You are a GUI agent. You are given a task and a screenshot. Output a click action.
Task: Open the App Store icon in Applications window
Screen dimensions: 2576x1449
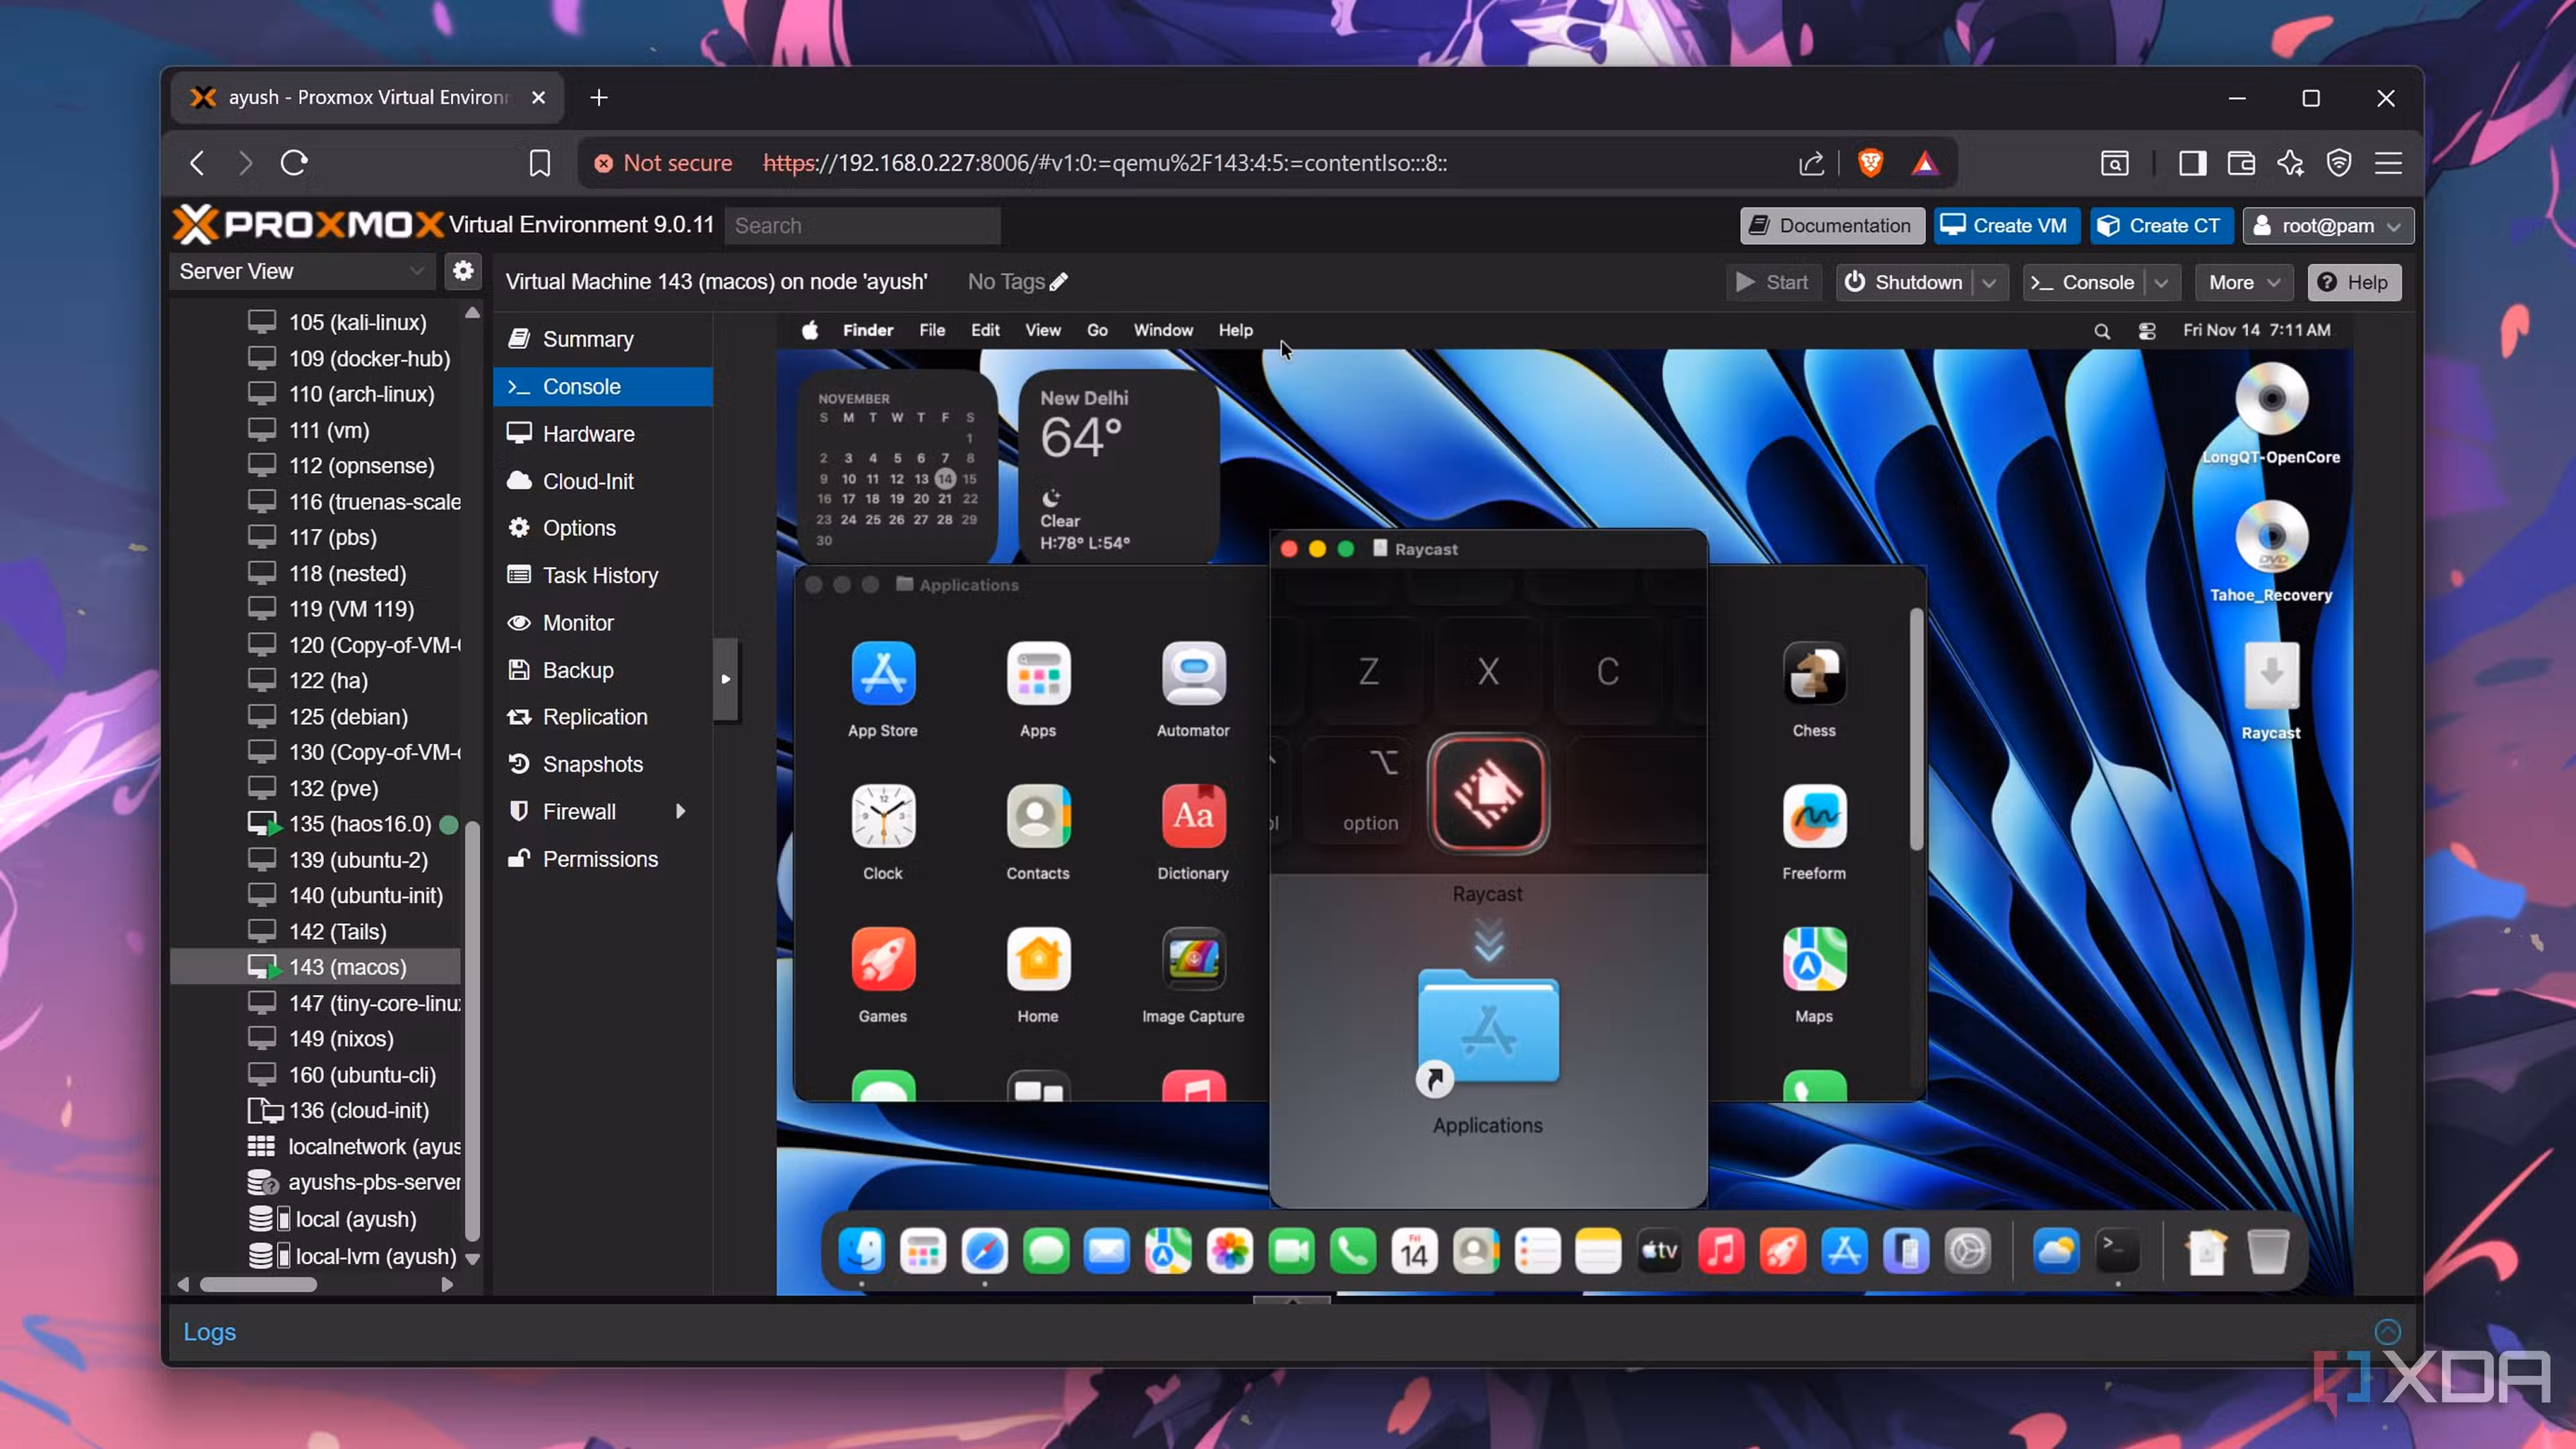click(883, 674)
